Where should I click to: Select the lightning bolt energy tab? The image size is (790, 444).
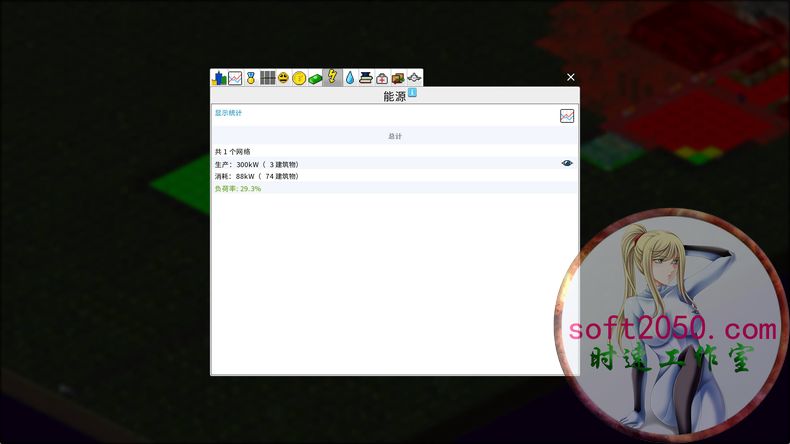[x=333, y=78]
